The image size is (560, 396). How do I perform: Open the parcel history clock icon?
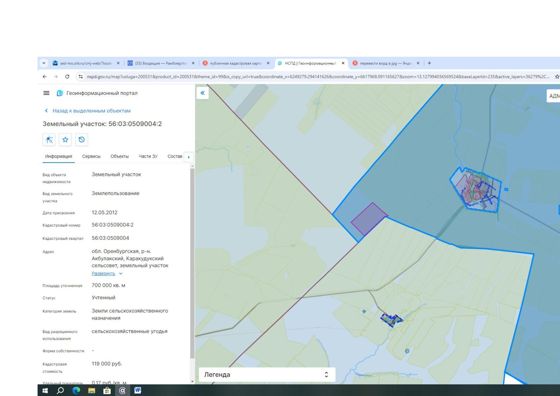click(x=82, y=140)
